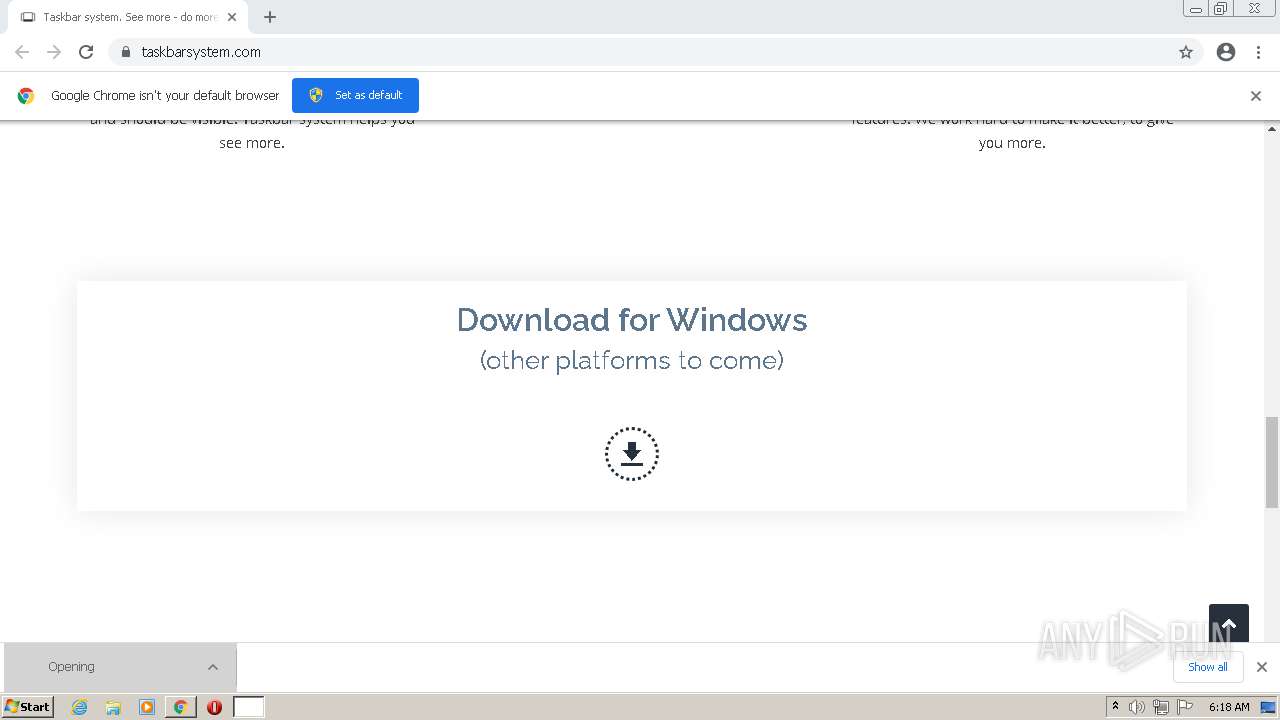Click the site lock icon
This screenshot has width=1280, height=720.
125,52
